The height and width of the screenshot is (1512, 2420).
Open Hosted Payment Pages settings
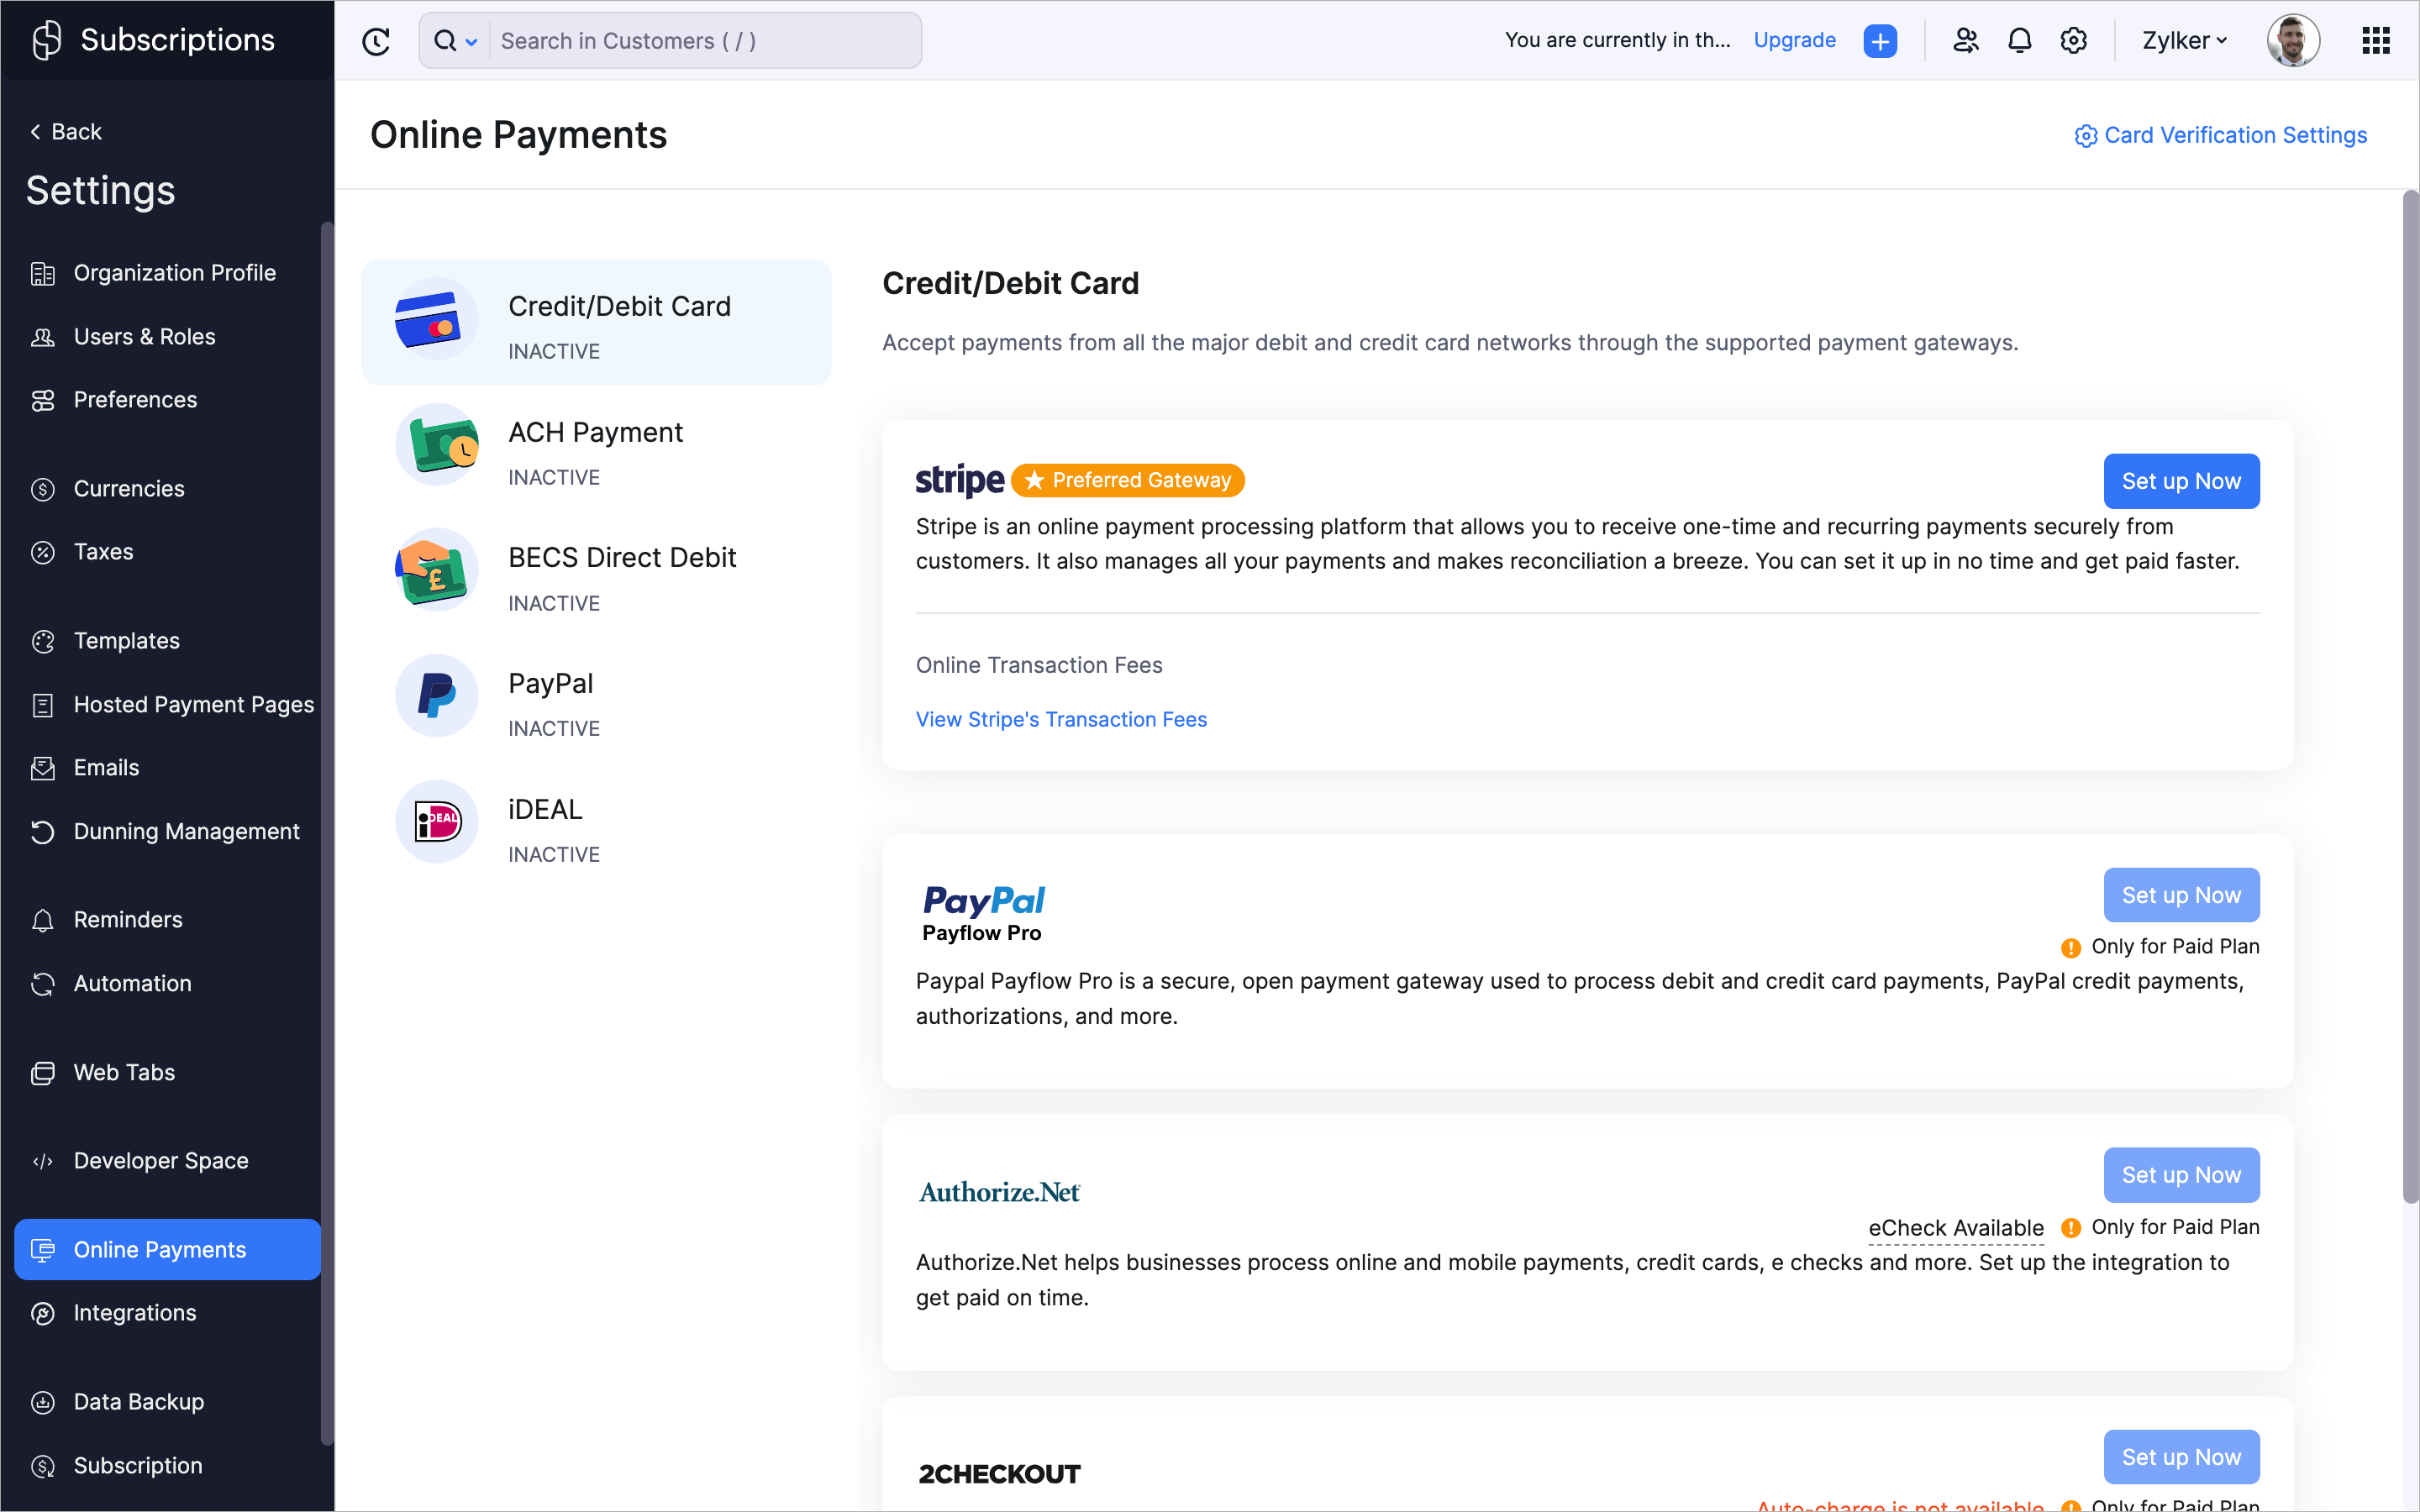(x=167, y=705)
